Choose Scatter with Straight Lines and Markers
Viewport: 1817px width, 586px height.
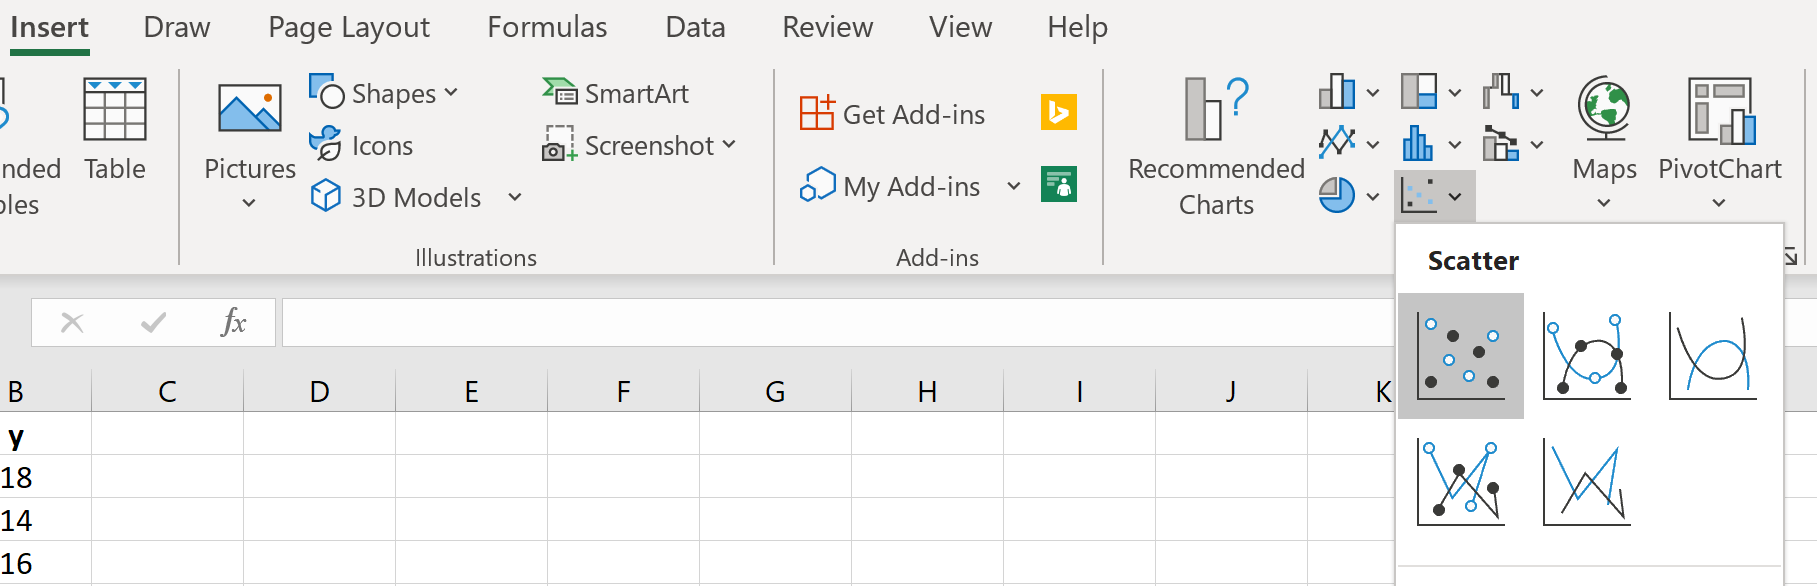(x=1460, y=482)
